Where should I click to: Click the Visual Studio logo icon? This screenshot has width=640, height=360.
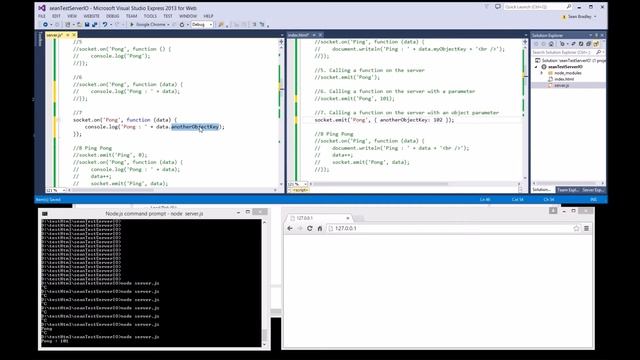(42, 8)
